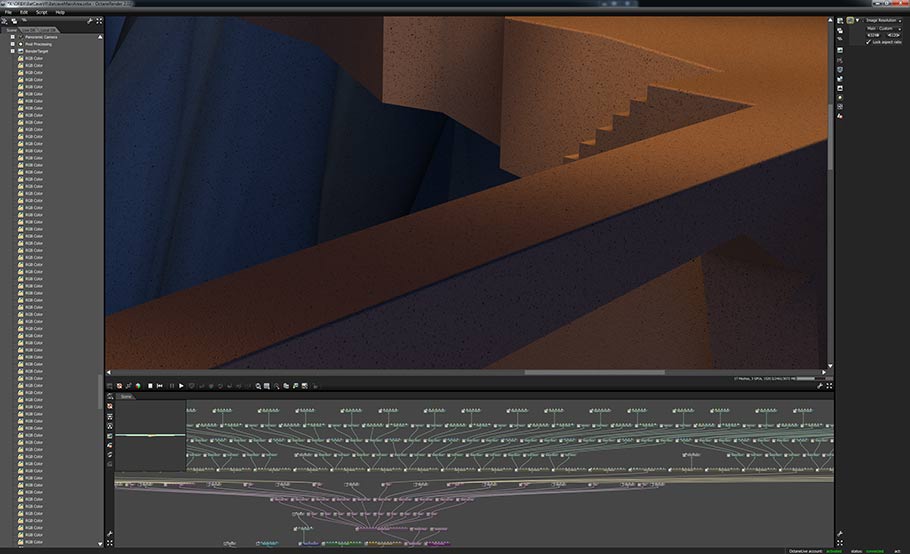The width and height of the screenshot is (910, 554).
Task: Switch to the Scene tab in the outliner
Action: point(12,30)
